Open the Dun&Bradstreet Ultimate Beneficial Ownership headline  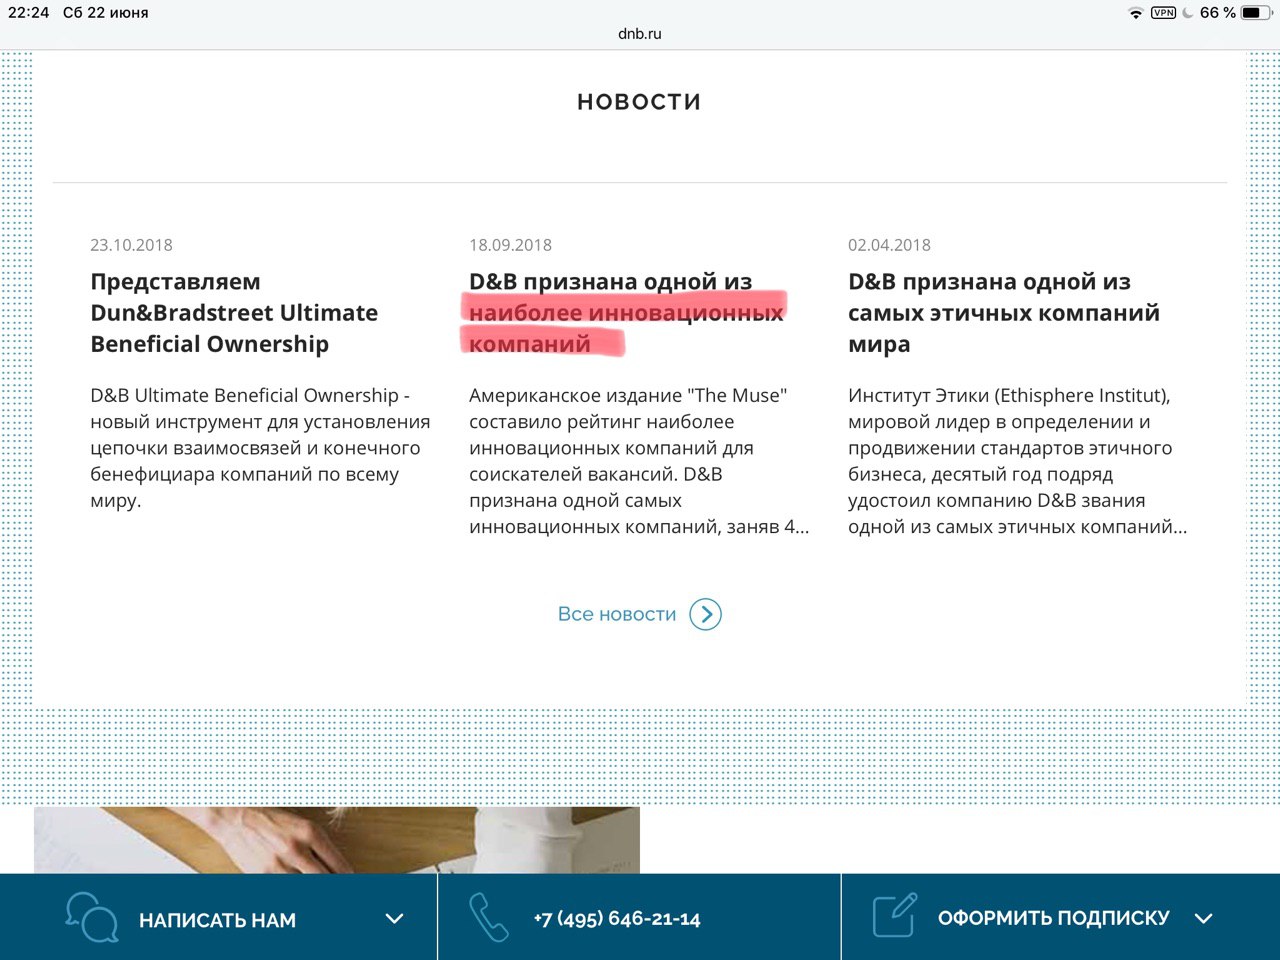pos(234,313)
